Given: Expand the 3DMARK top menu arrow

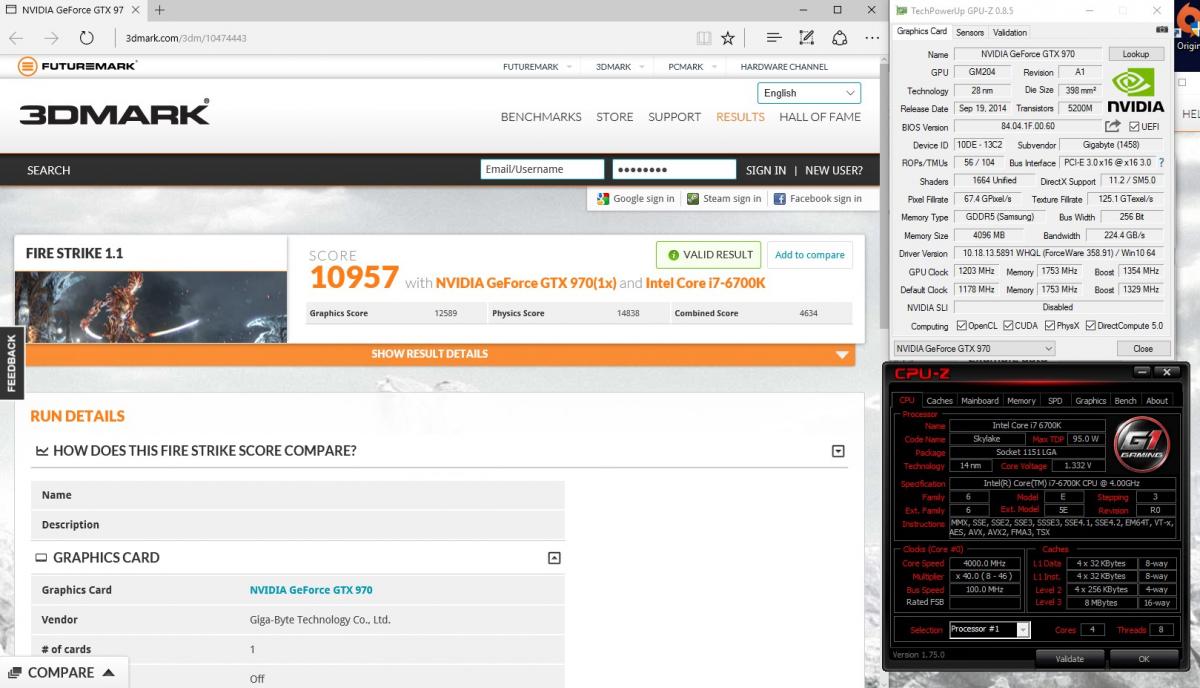Looking at the screenshot, I should point(641,67).
